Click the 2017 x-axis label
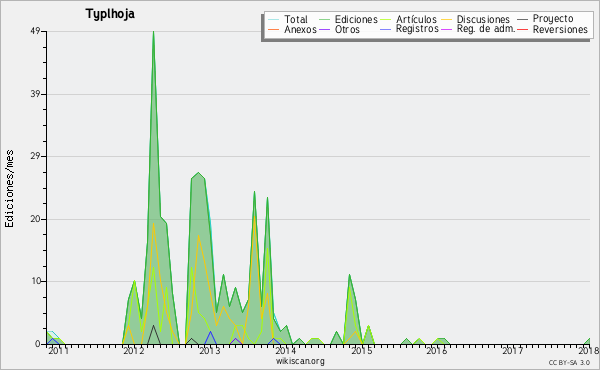The width and height of the screenshot is (600, 370). coord(512,350)
